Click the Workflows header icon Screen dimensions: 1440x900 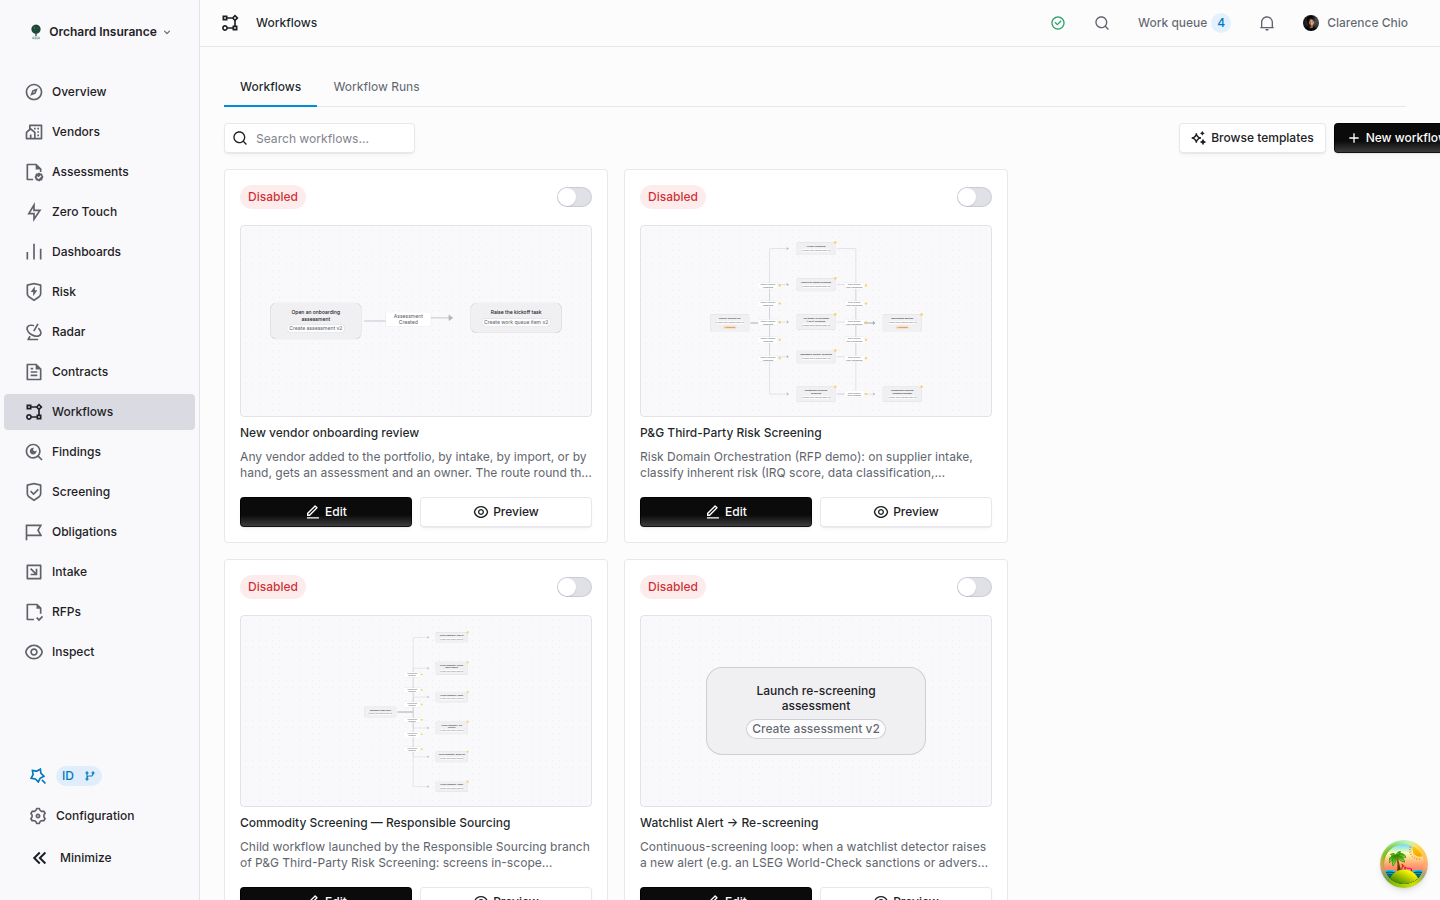230,23
